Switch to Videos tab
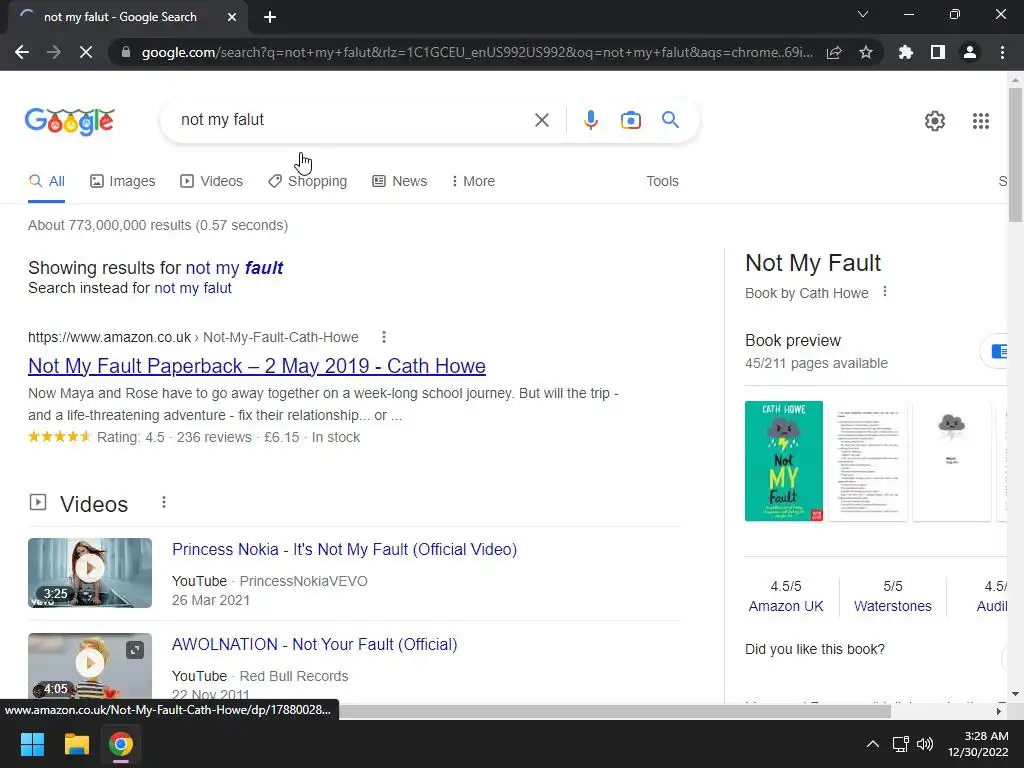 [x=212, y=182]
